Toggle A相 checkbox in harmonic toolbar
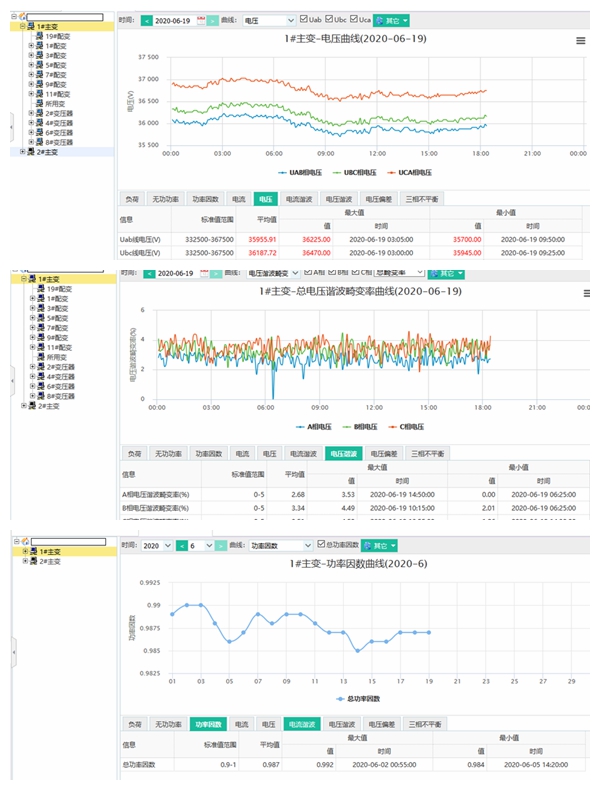The width and height of the screenshot is (600, 790). pos(308,272)
